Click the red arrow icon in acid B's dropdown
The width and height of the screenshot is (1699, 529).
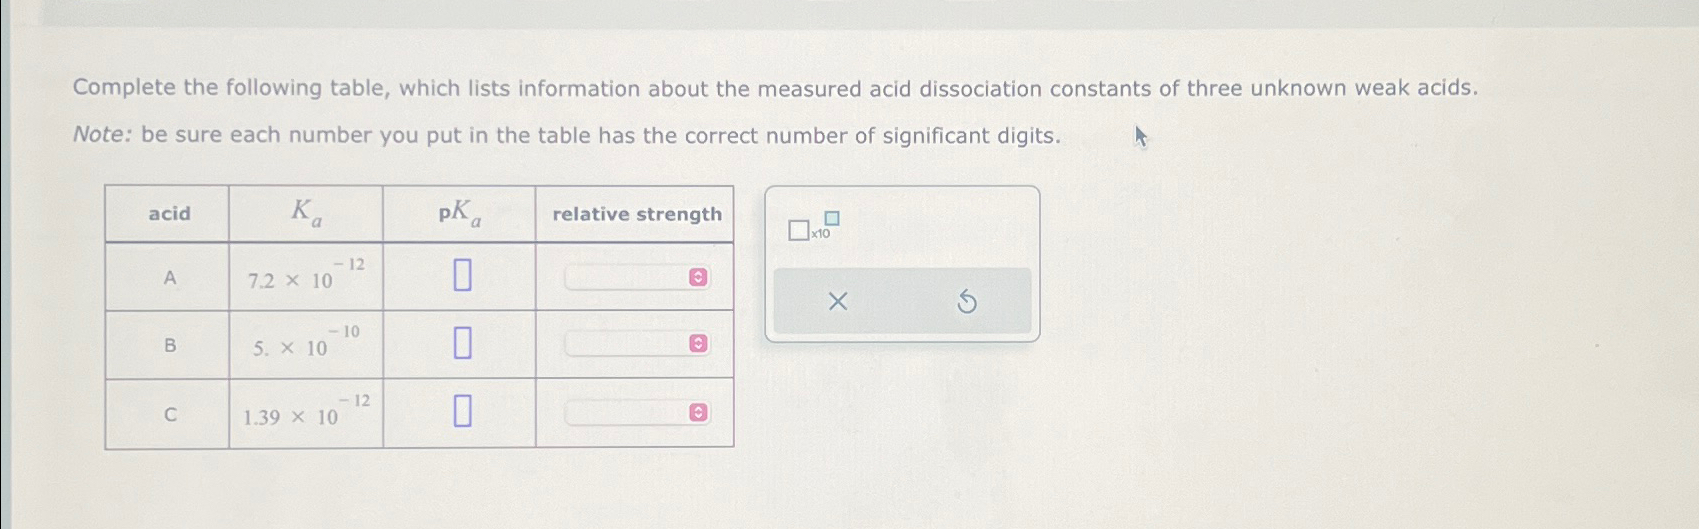(699, 344)
